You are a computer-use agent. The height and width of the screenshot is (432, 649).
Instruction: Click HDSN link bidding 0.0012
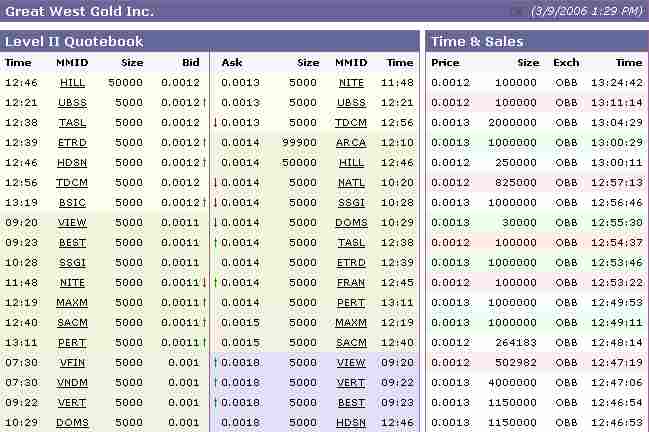pos(72,163)
